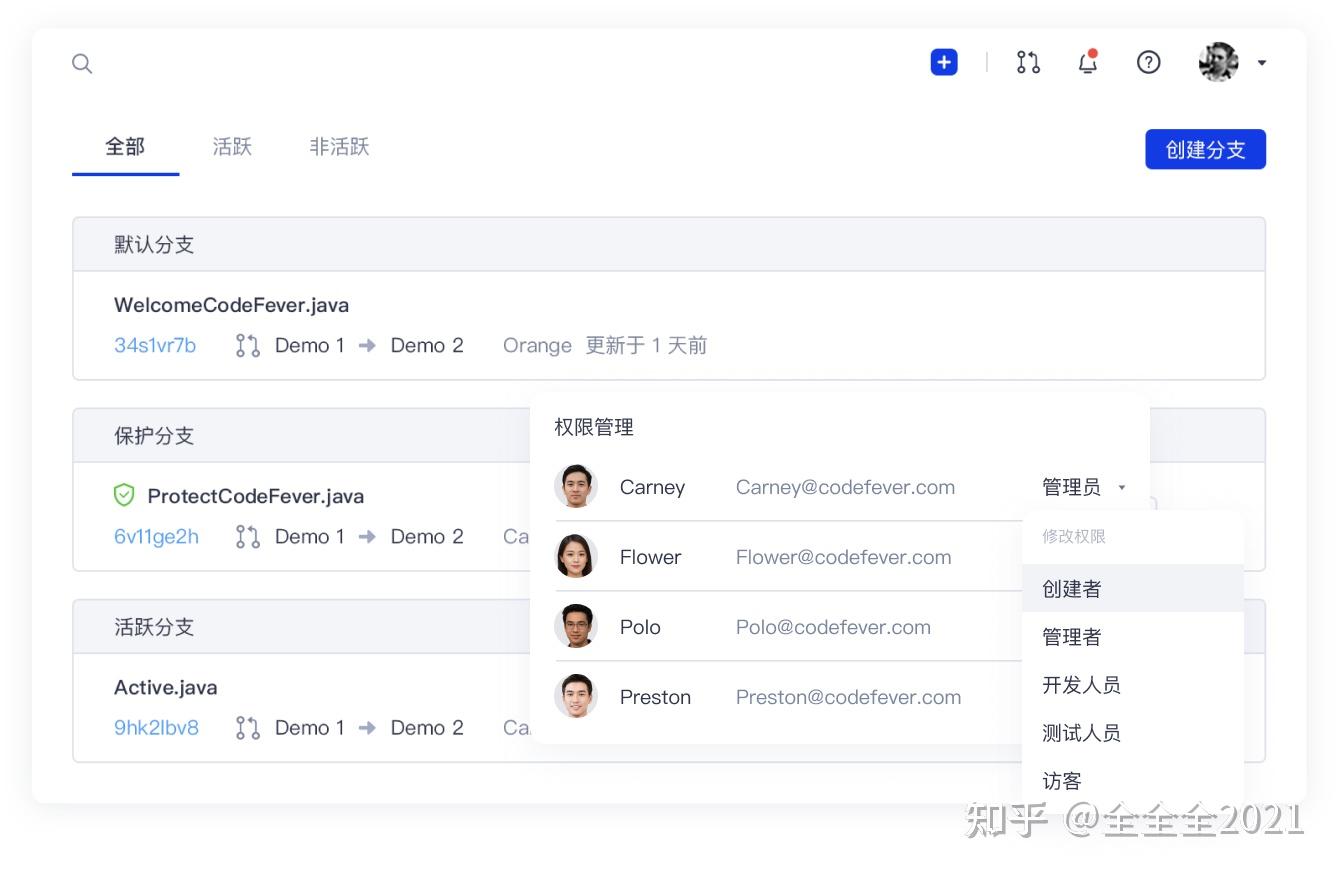Image resolution: width=1340 pixels, height=874 pixels.
Task: Click Flower@codefever.com email
Action: (x=843, y=557)
